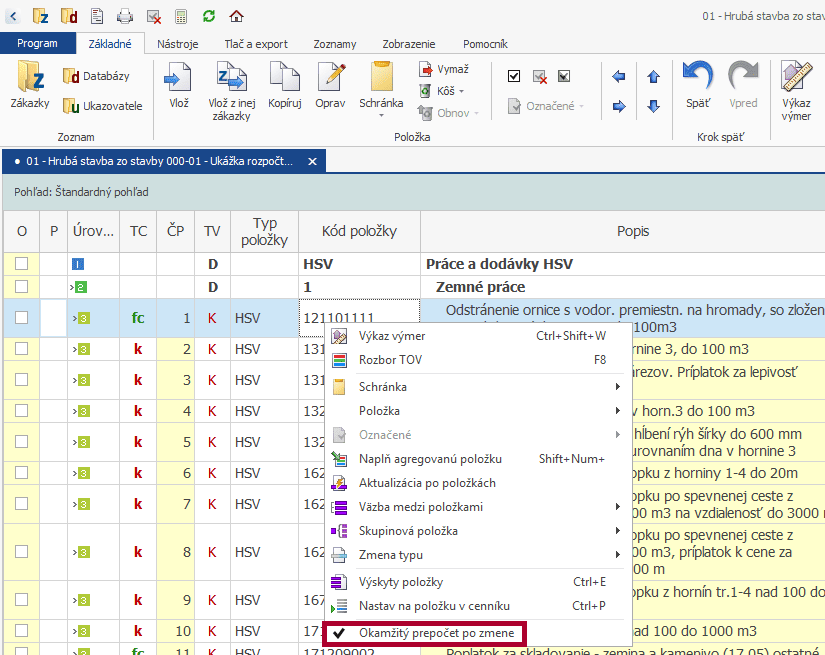Expand the Schránka dropdown in ribbon
Viewport: 825px width, 655px height.
(381, 115)
